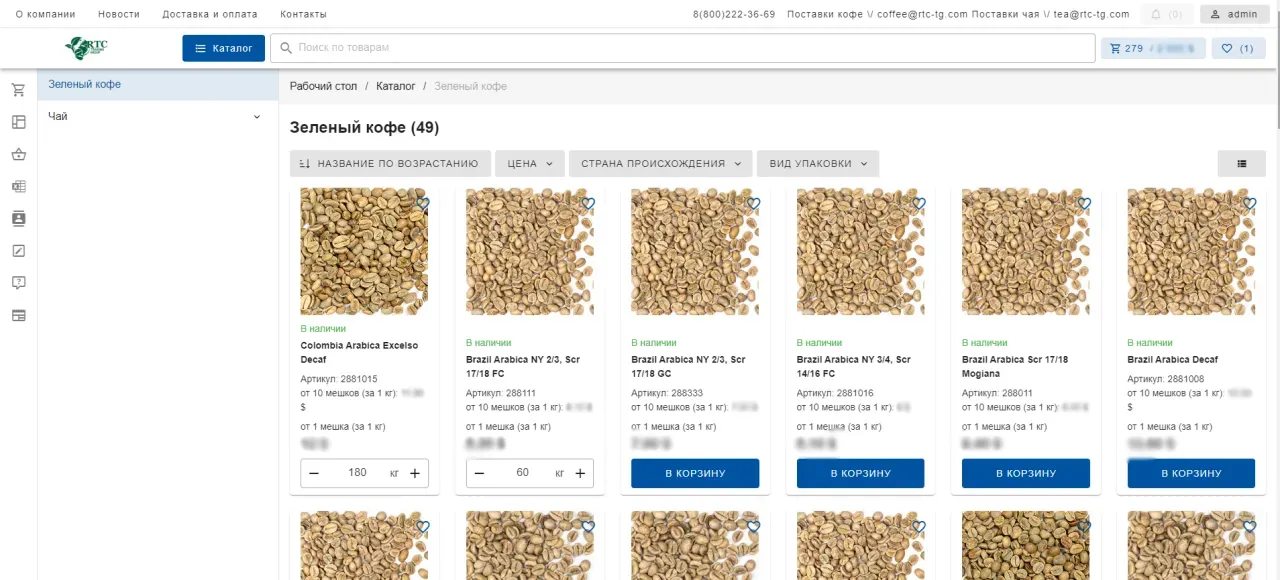This screenshot has width=1280, height=580.
Task: Open the Цена filter dropdown
Action: [529, 164]
